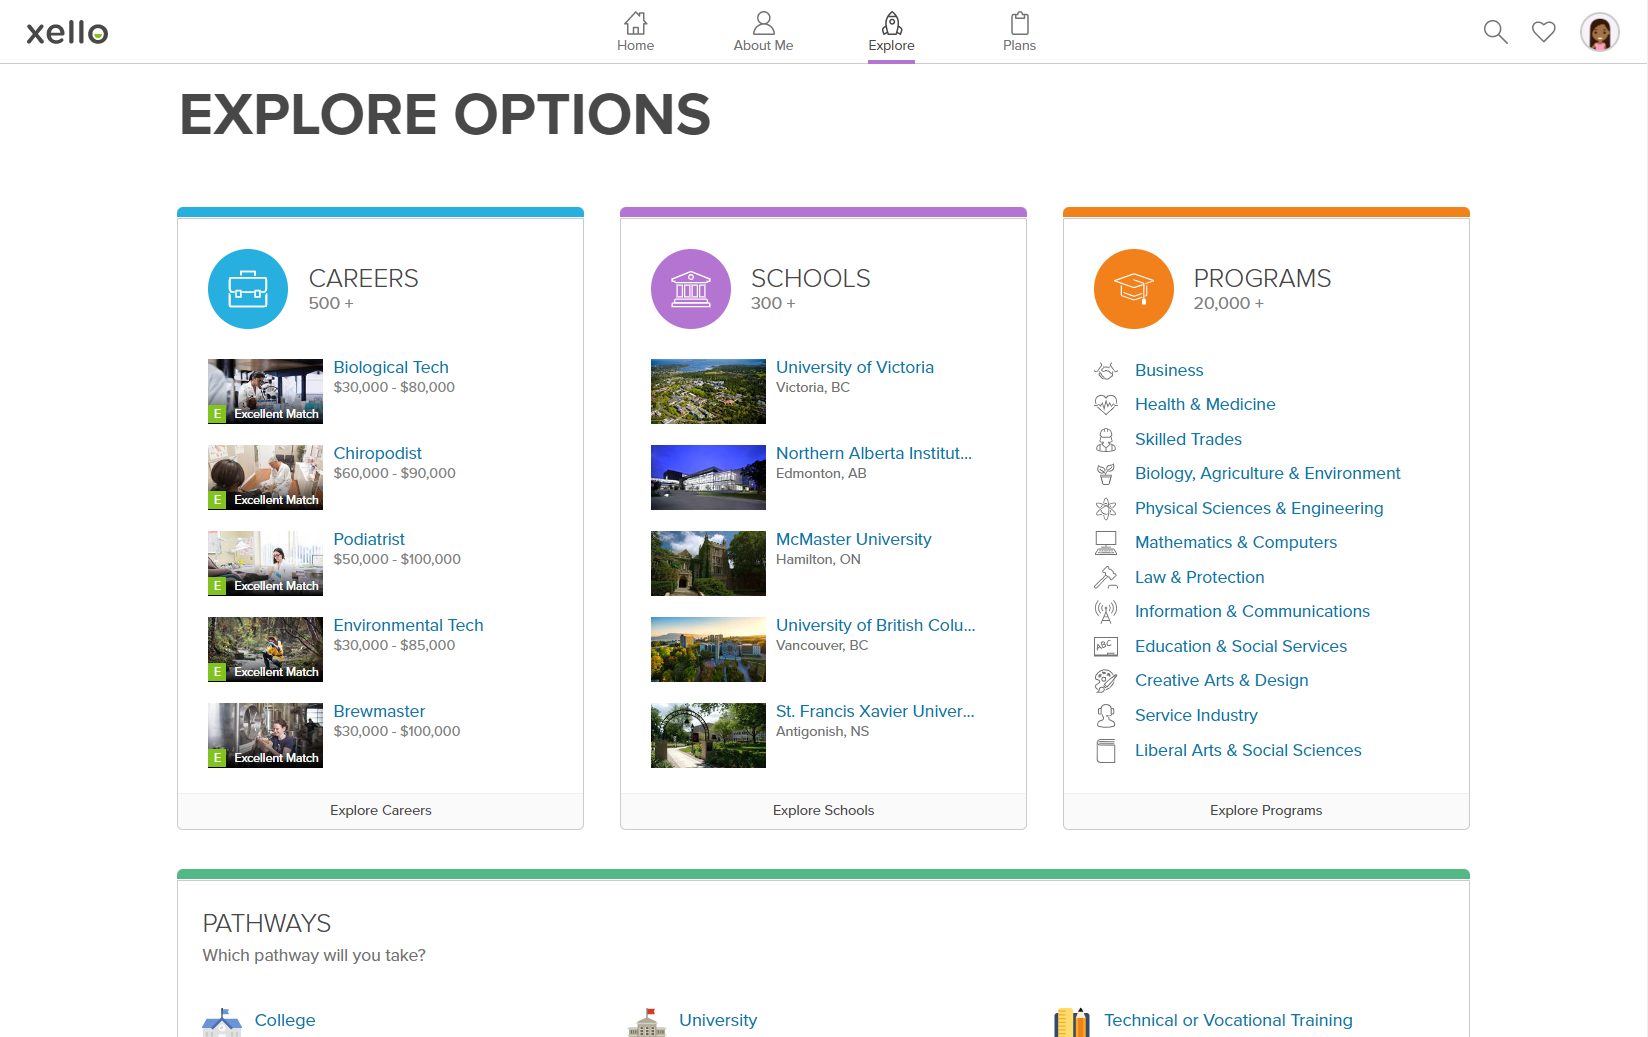Select the University pathway link

click(718, 1020)
